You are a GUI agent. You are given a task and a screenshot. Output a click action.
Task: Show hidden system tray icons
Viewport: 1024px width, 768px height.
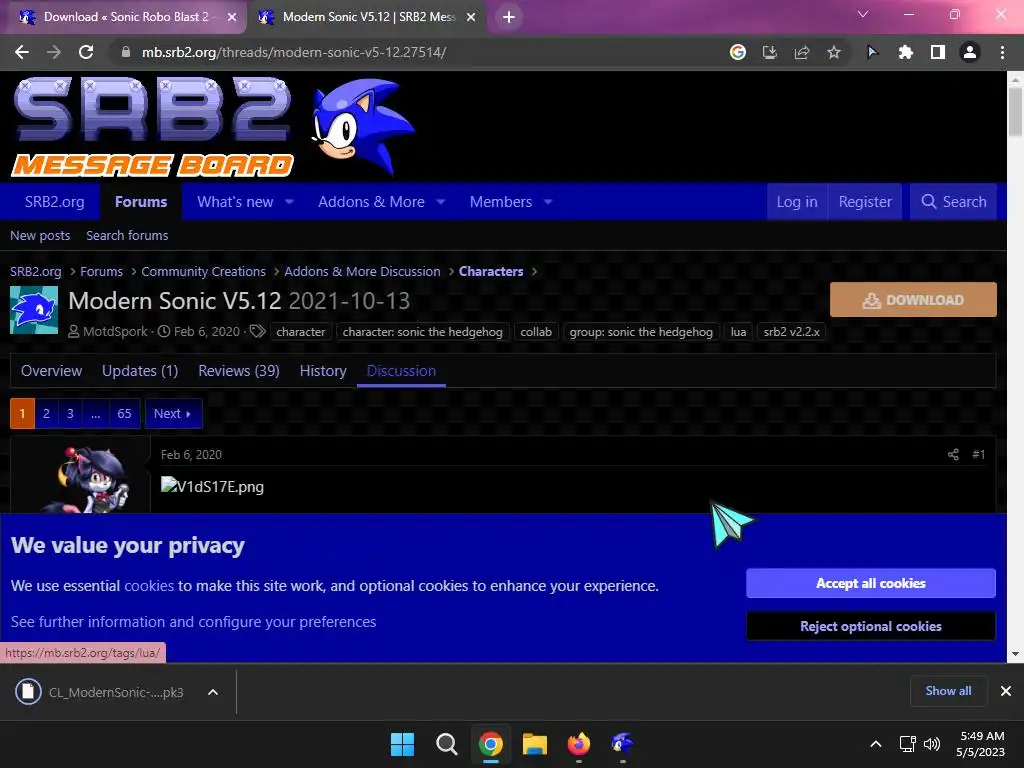[876, 744]
